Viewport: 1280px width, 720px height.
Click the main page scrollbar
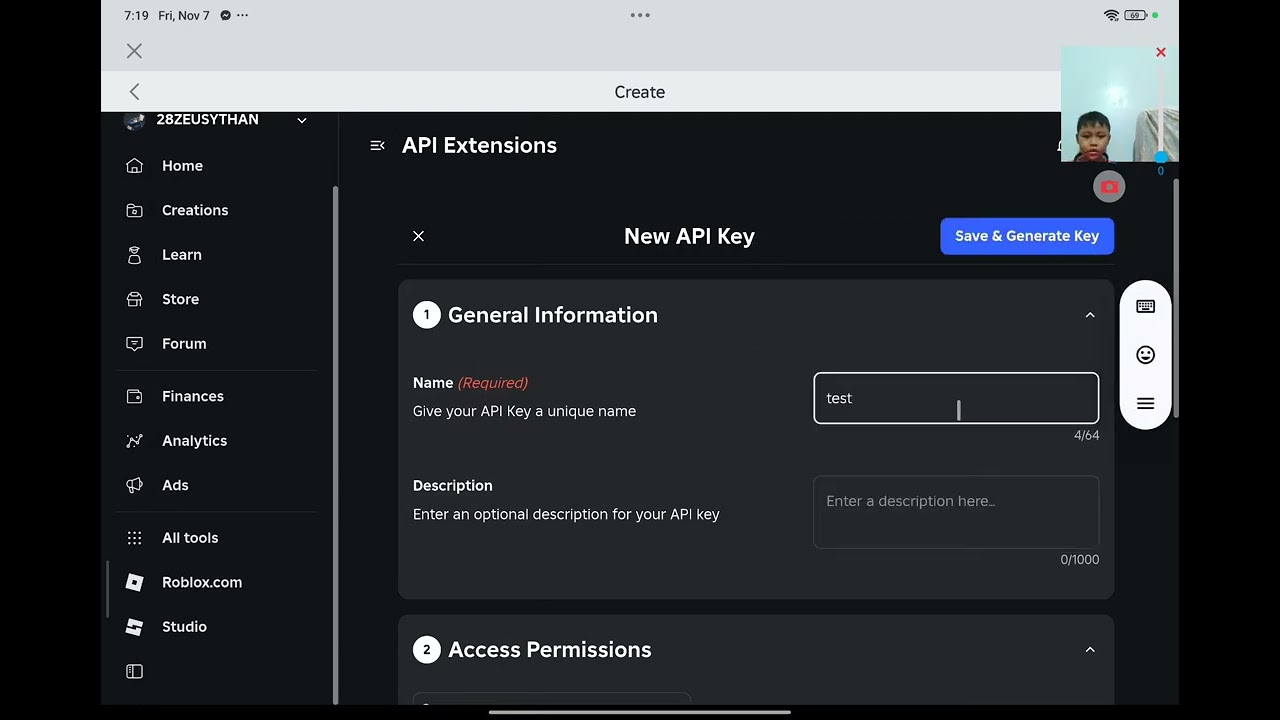[1176, 298]
